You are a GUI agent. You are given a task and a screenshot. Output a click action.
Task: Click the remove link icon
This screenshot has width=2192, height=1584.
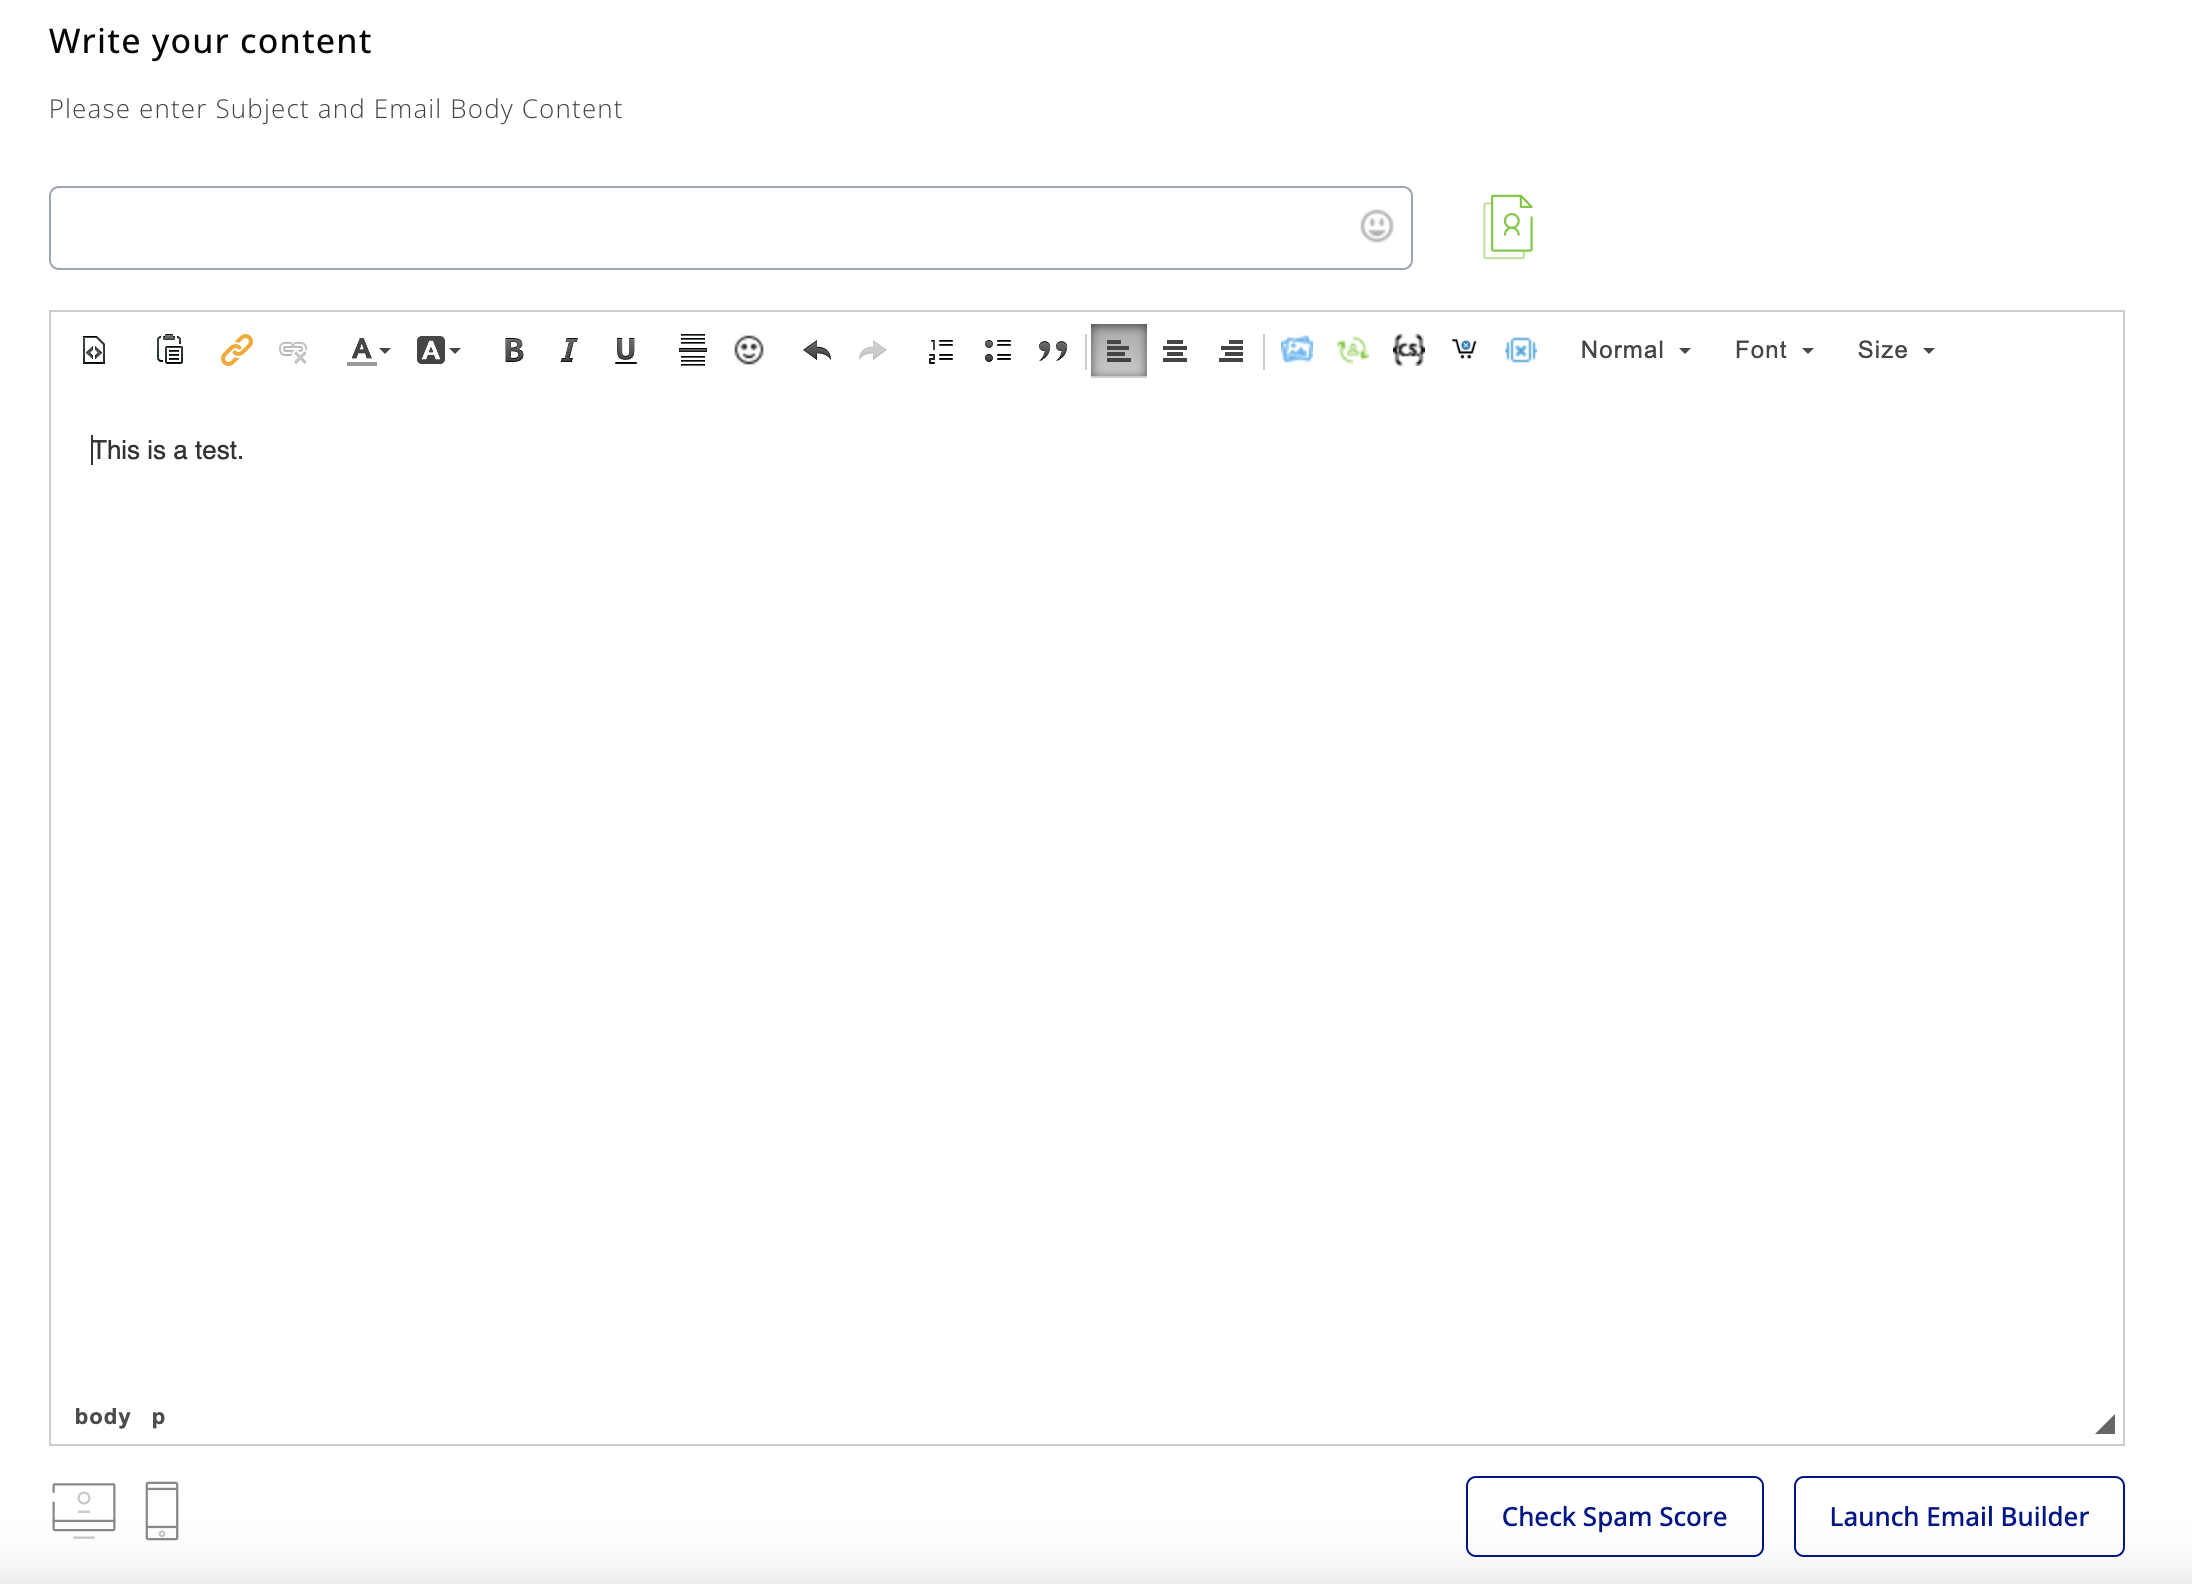click(x=293, y=352)
